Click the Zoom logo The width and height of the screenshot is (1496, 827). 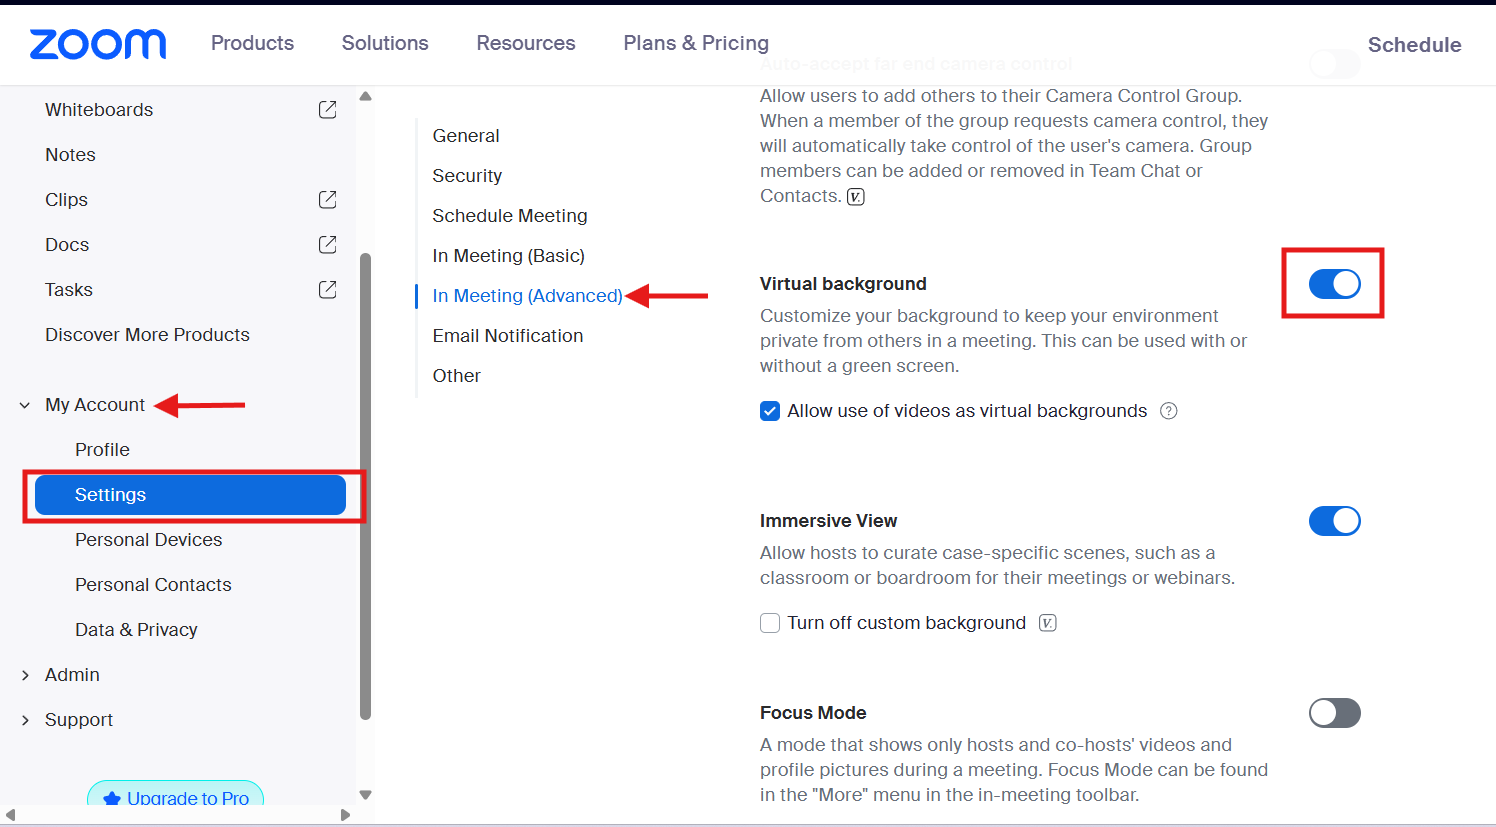tap(97, 44)
